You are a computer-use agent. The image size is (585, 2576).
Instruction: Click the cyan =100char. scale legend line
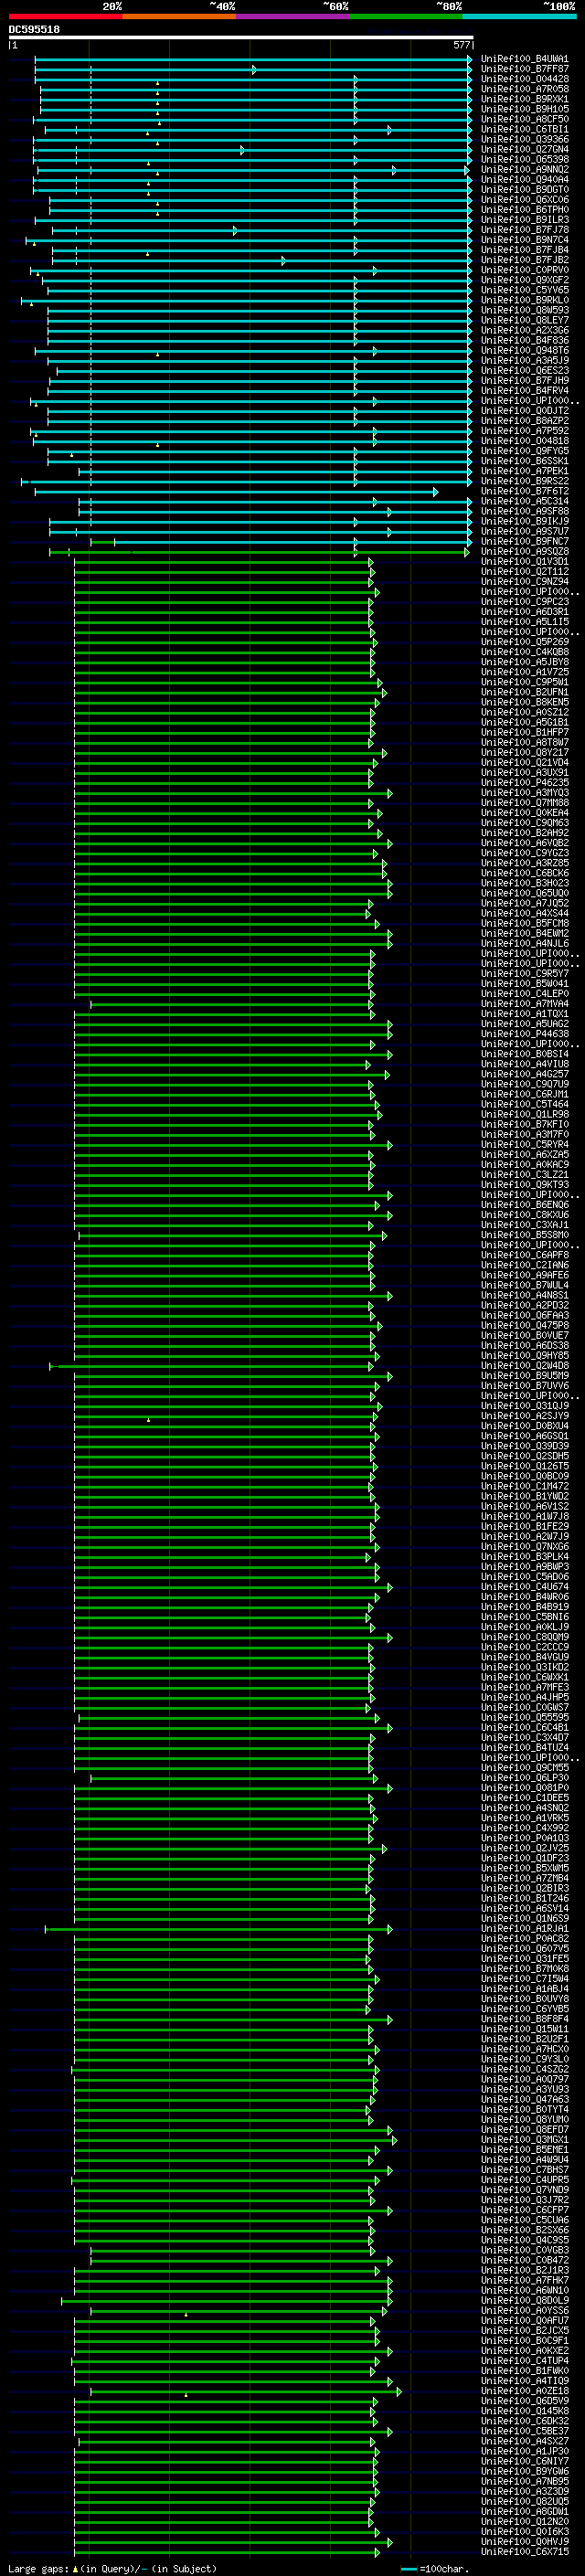tap(408, 2569)
